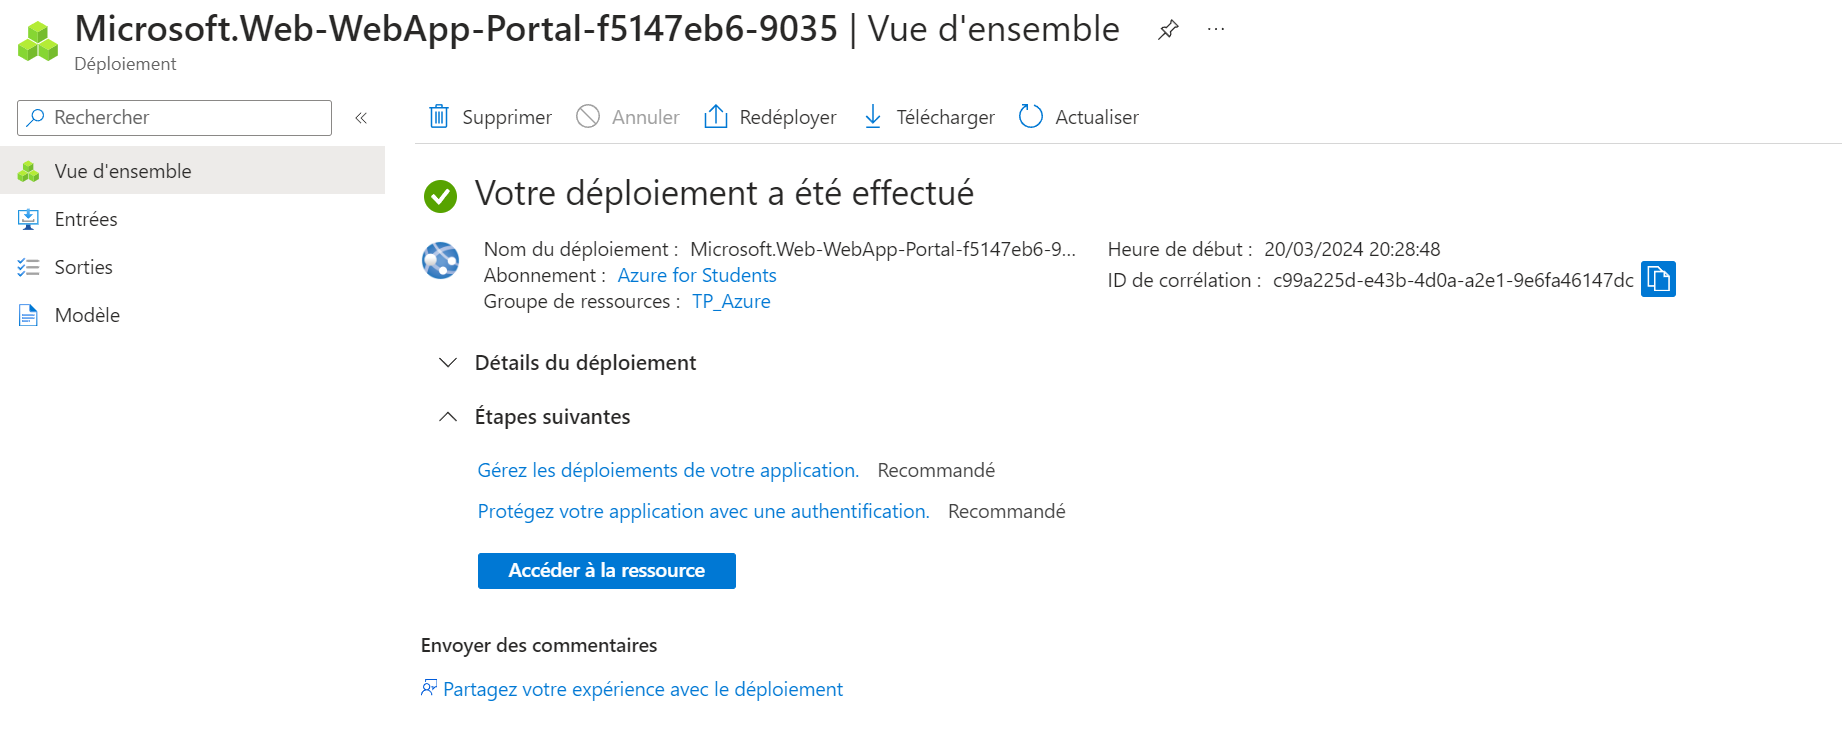Open the ellipsis more options menu
1842x748 pixels.
(x=1216, y=30)
